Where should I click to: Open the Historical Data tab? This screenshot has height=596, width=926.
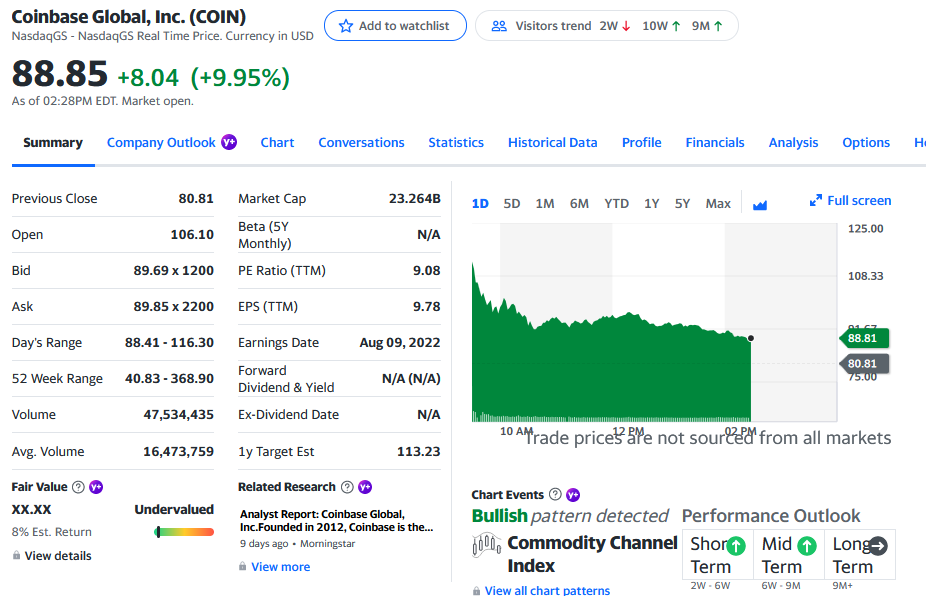click(x=553, y=142)
